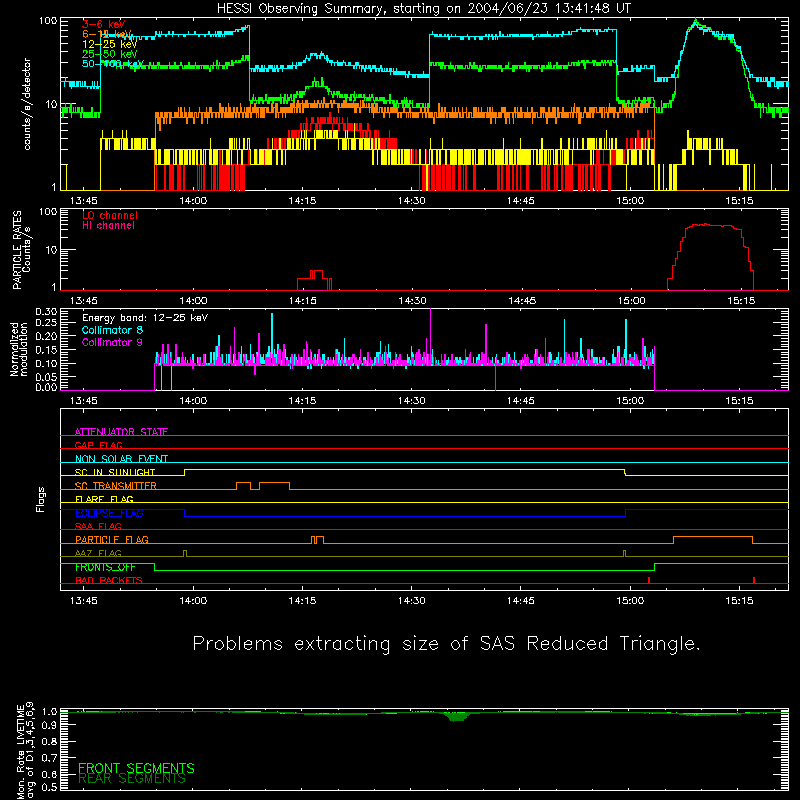Click the HESSI Observing Summary title text

coord(424,9)
